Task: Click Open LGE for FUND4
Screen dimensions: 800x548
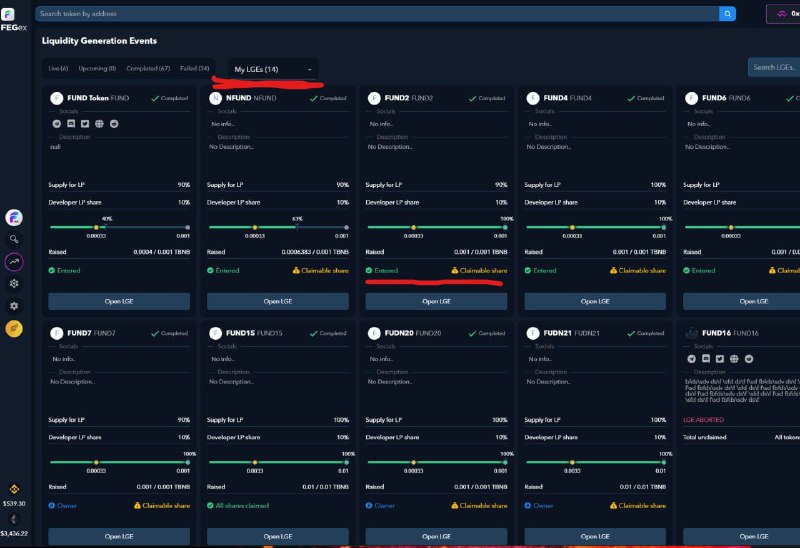Action: click(595, 302)
